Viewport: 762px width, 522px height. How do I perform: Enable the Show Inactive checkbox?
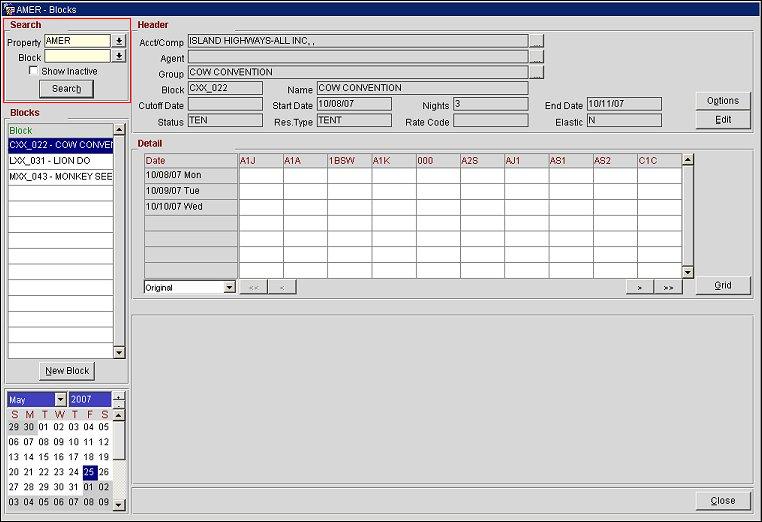coord(34,72)
